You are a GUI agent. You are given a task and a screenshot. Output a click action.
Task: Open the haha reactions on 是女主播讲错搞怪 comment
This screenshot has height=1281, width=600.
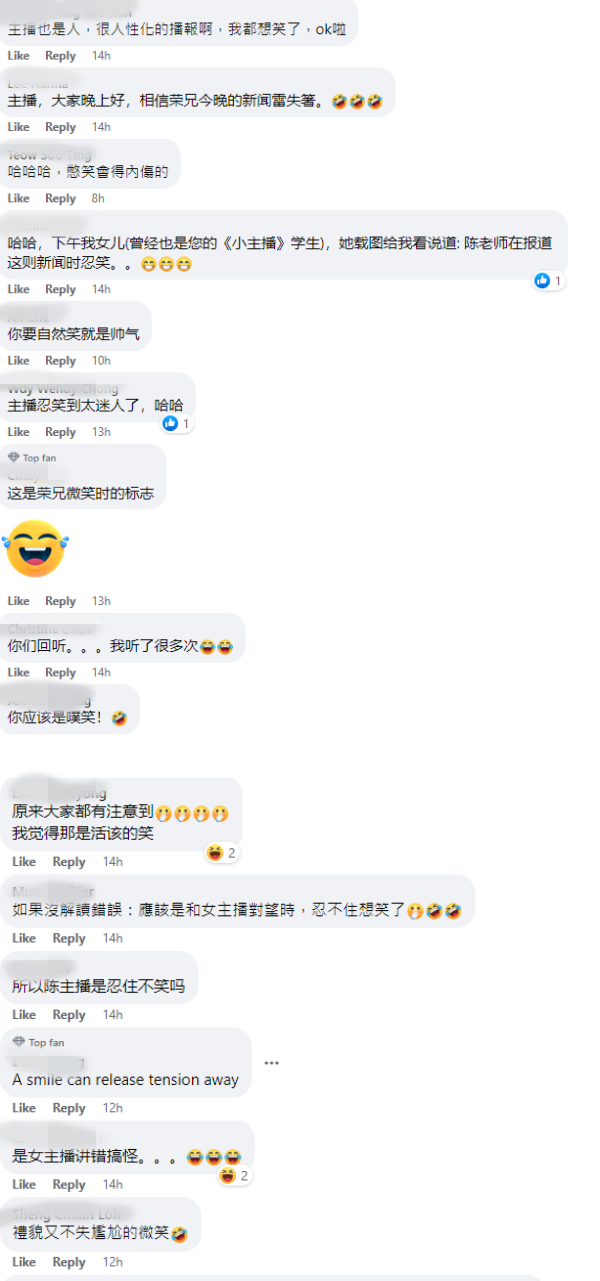(235, 1176)
